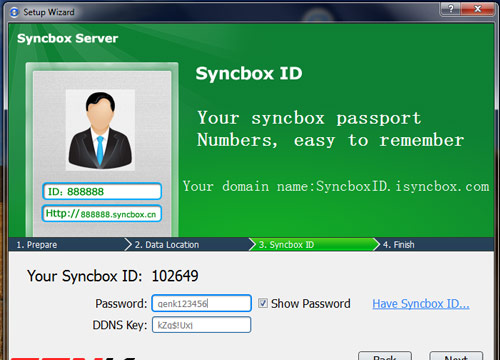
Task: Click the 'Numbers, easy to remember' line
Action: click(330, 140)
